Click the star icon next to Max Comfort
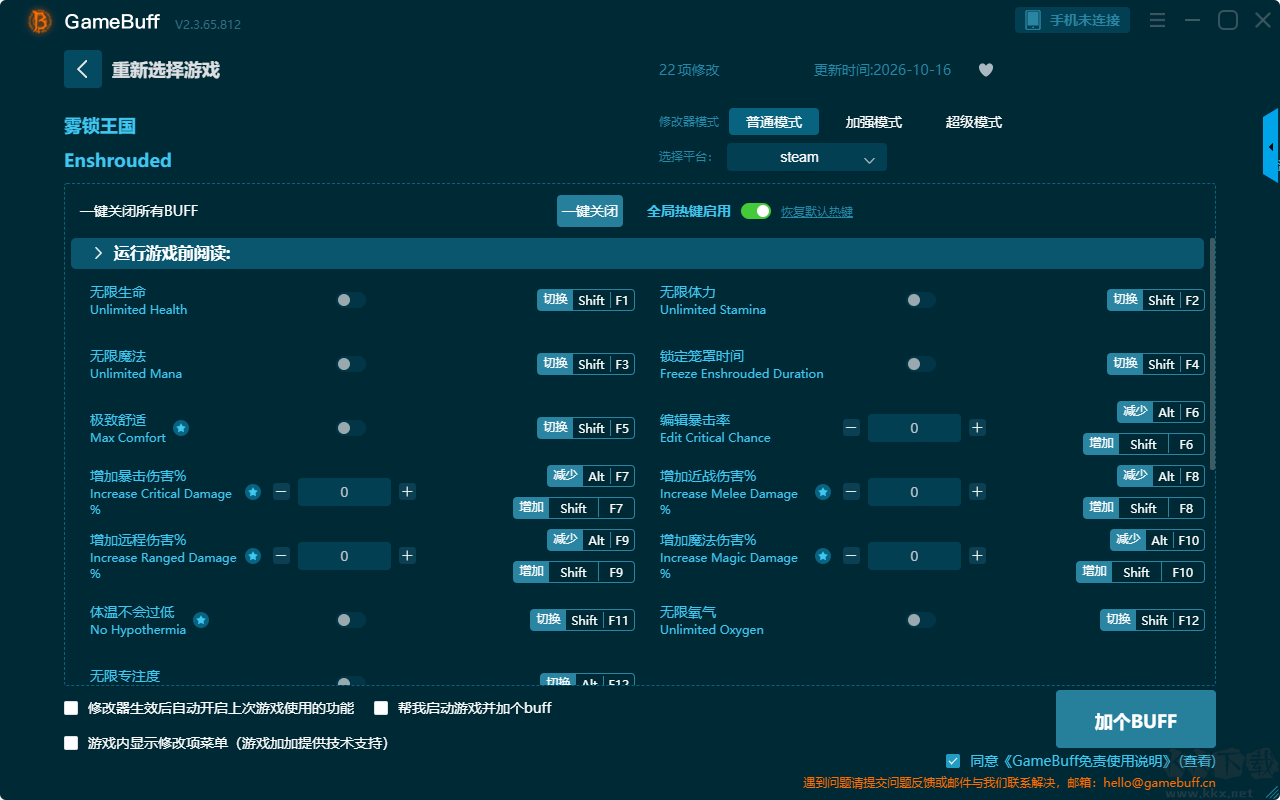Viewport: 1280px width, 800px height. (181, 428)
